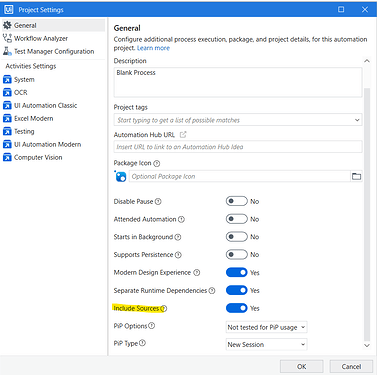Viewport: 377px width, 375px height.
Task: Turn on Attended Automation switch
Action: coord(237,219)
